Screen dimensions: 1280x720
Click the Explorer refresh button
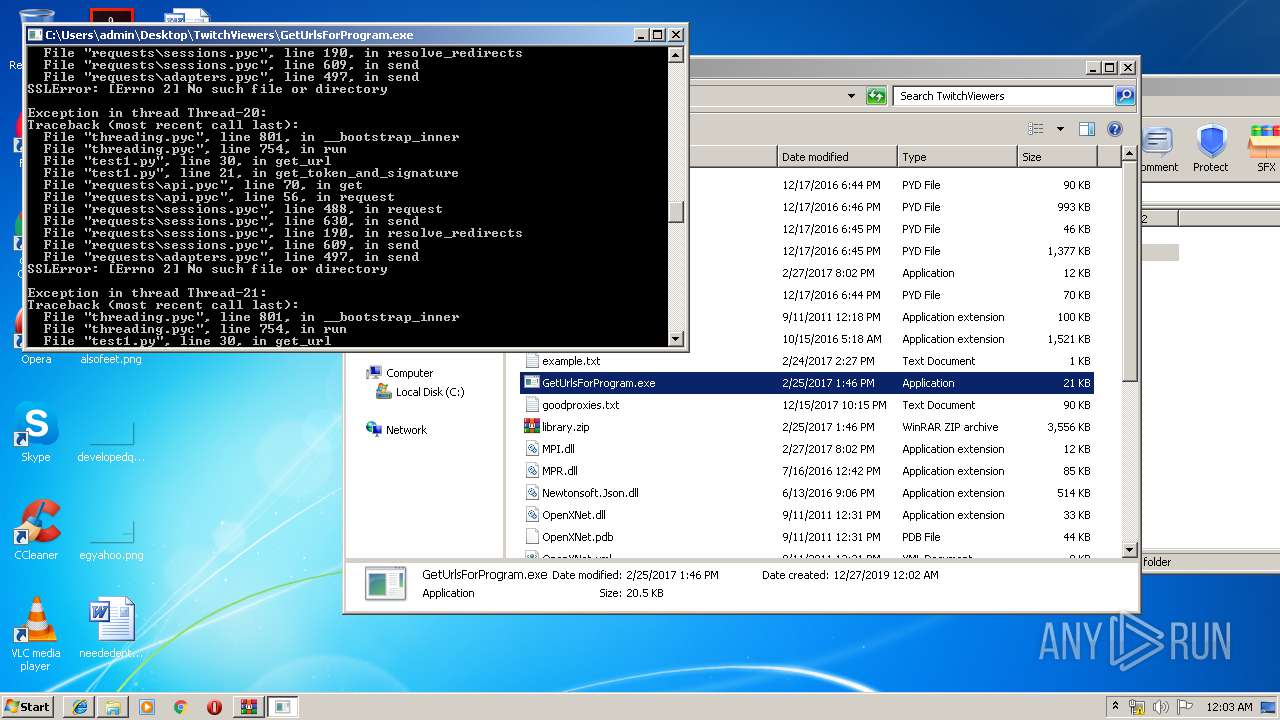click(876, 96)
